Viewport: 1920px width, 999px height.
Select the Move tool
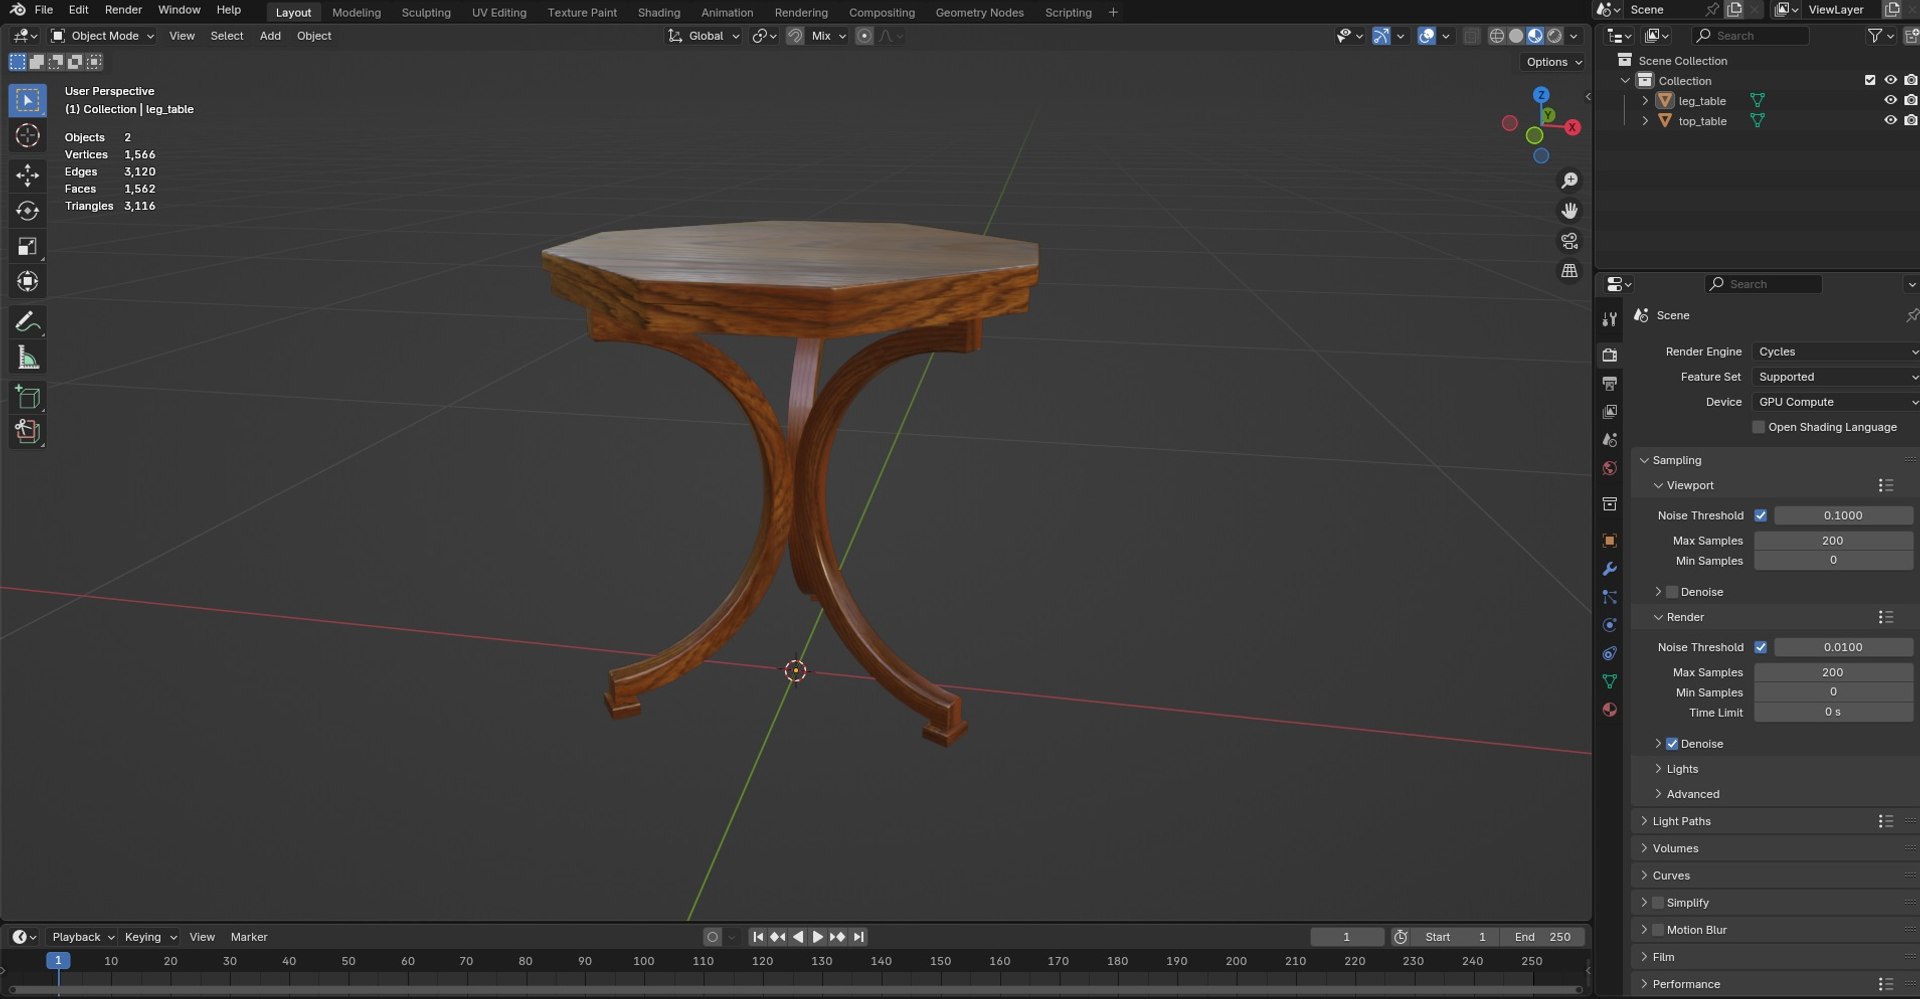pyautogui.click(x=28, y=175)
